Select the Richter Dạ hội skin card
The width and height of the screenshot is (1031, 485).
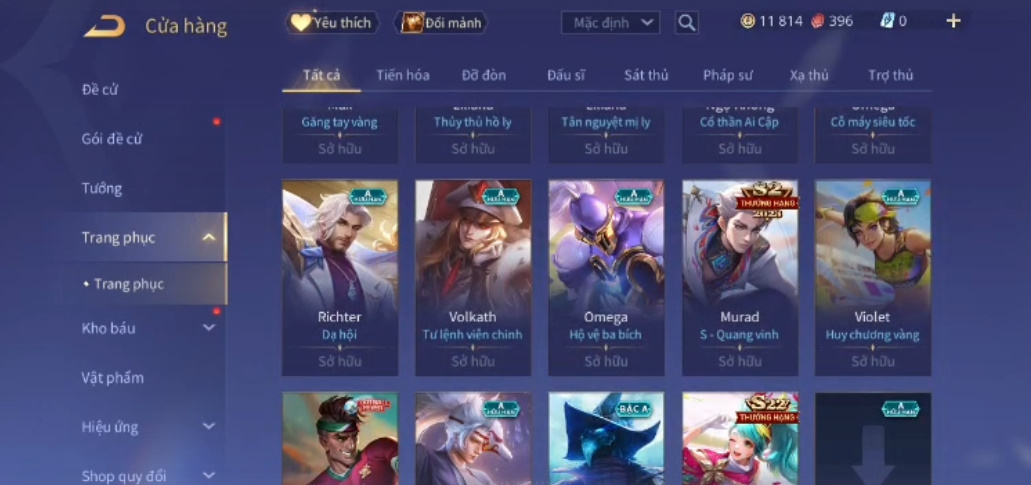coord(340,277)
